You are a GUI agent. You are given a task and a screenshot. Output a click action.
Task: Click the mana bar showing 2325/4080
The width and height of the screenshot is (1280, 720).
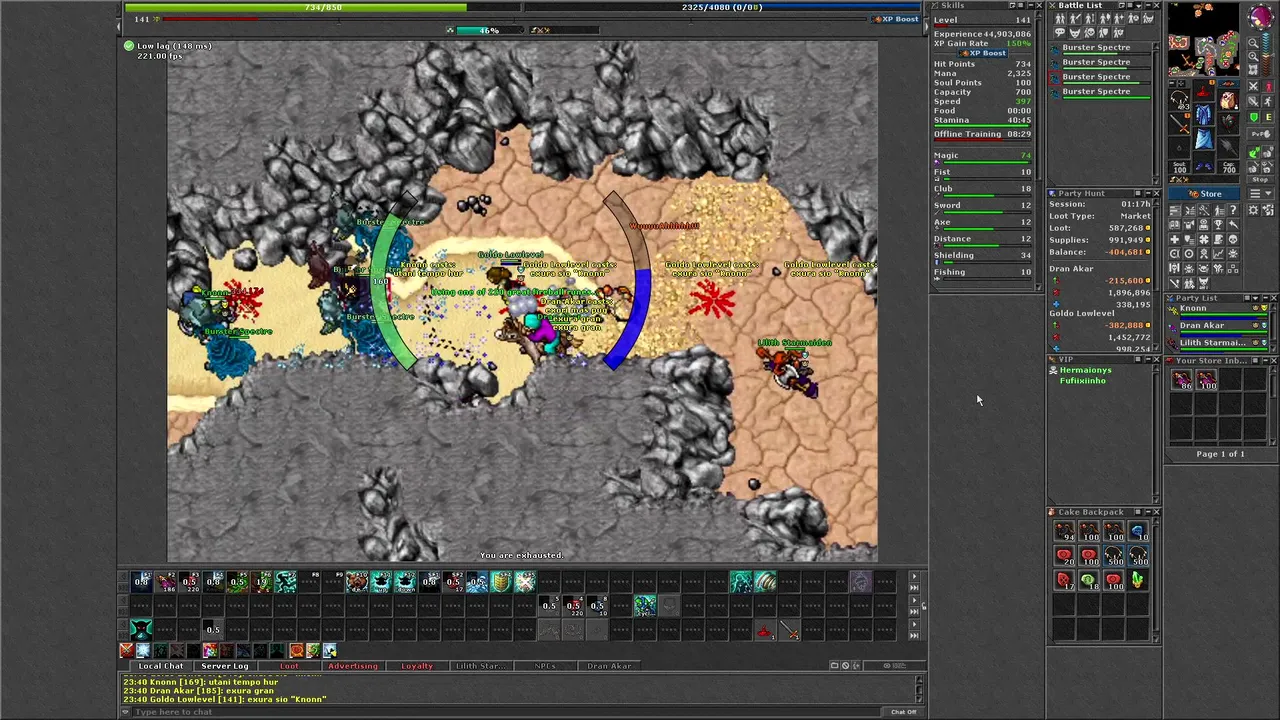722,7
